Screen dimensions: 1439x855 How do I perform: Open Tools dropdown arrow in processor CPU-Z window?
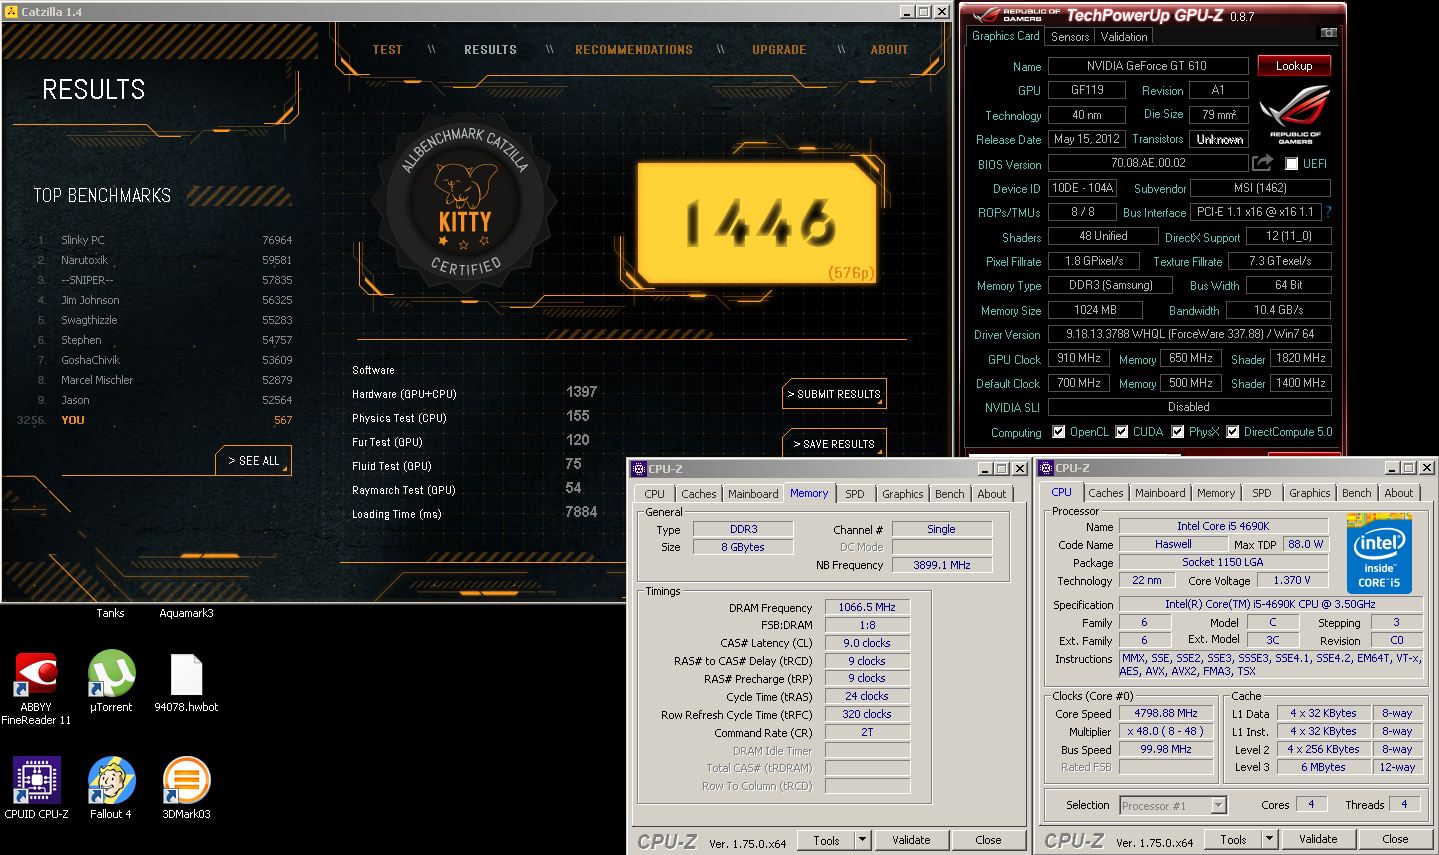pos(1270,839)
